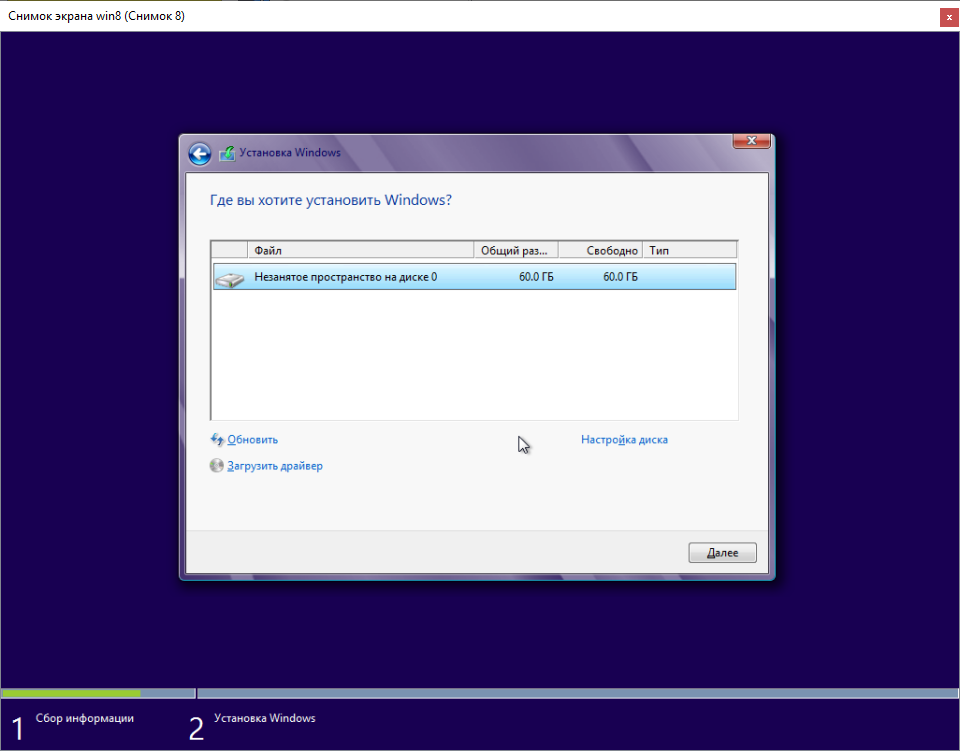Go back with the blue arrow button
Viewport: 960px width, 751px height.
(x=200, y=154)
